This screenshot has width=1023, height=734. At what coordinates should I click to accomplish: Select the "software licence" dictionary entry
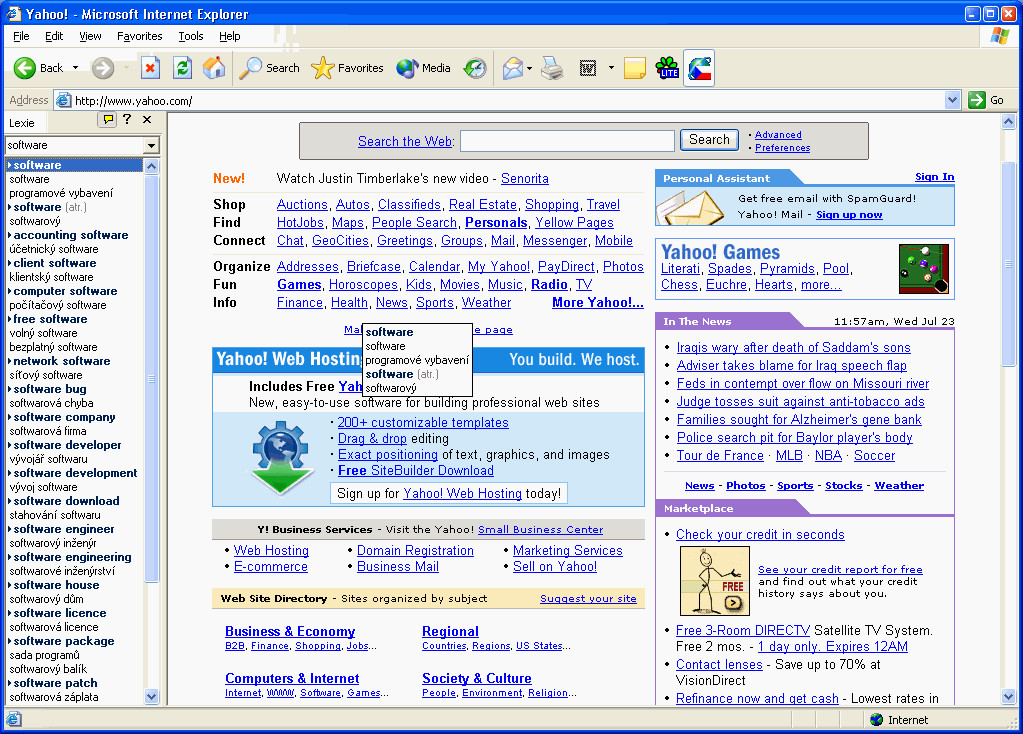coord(59,613)
